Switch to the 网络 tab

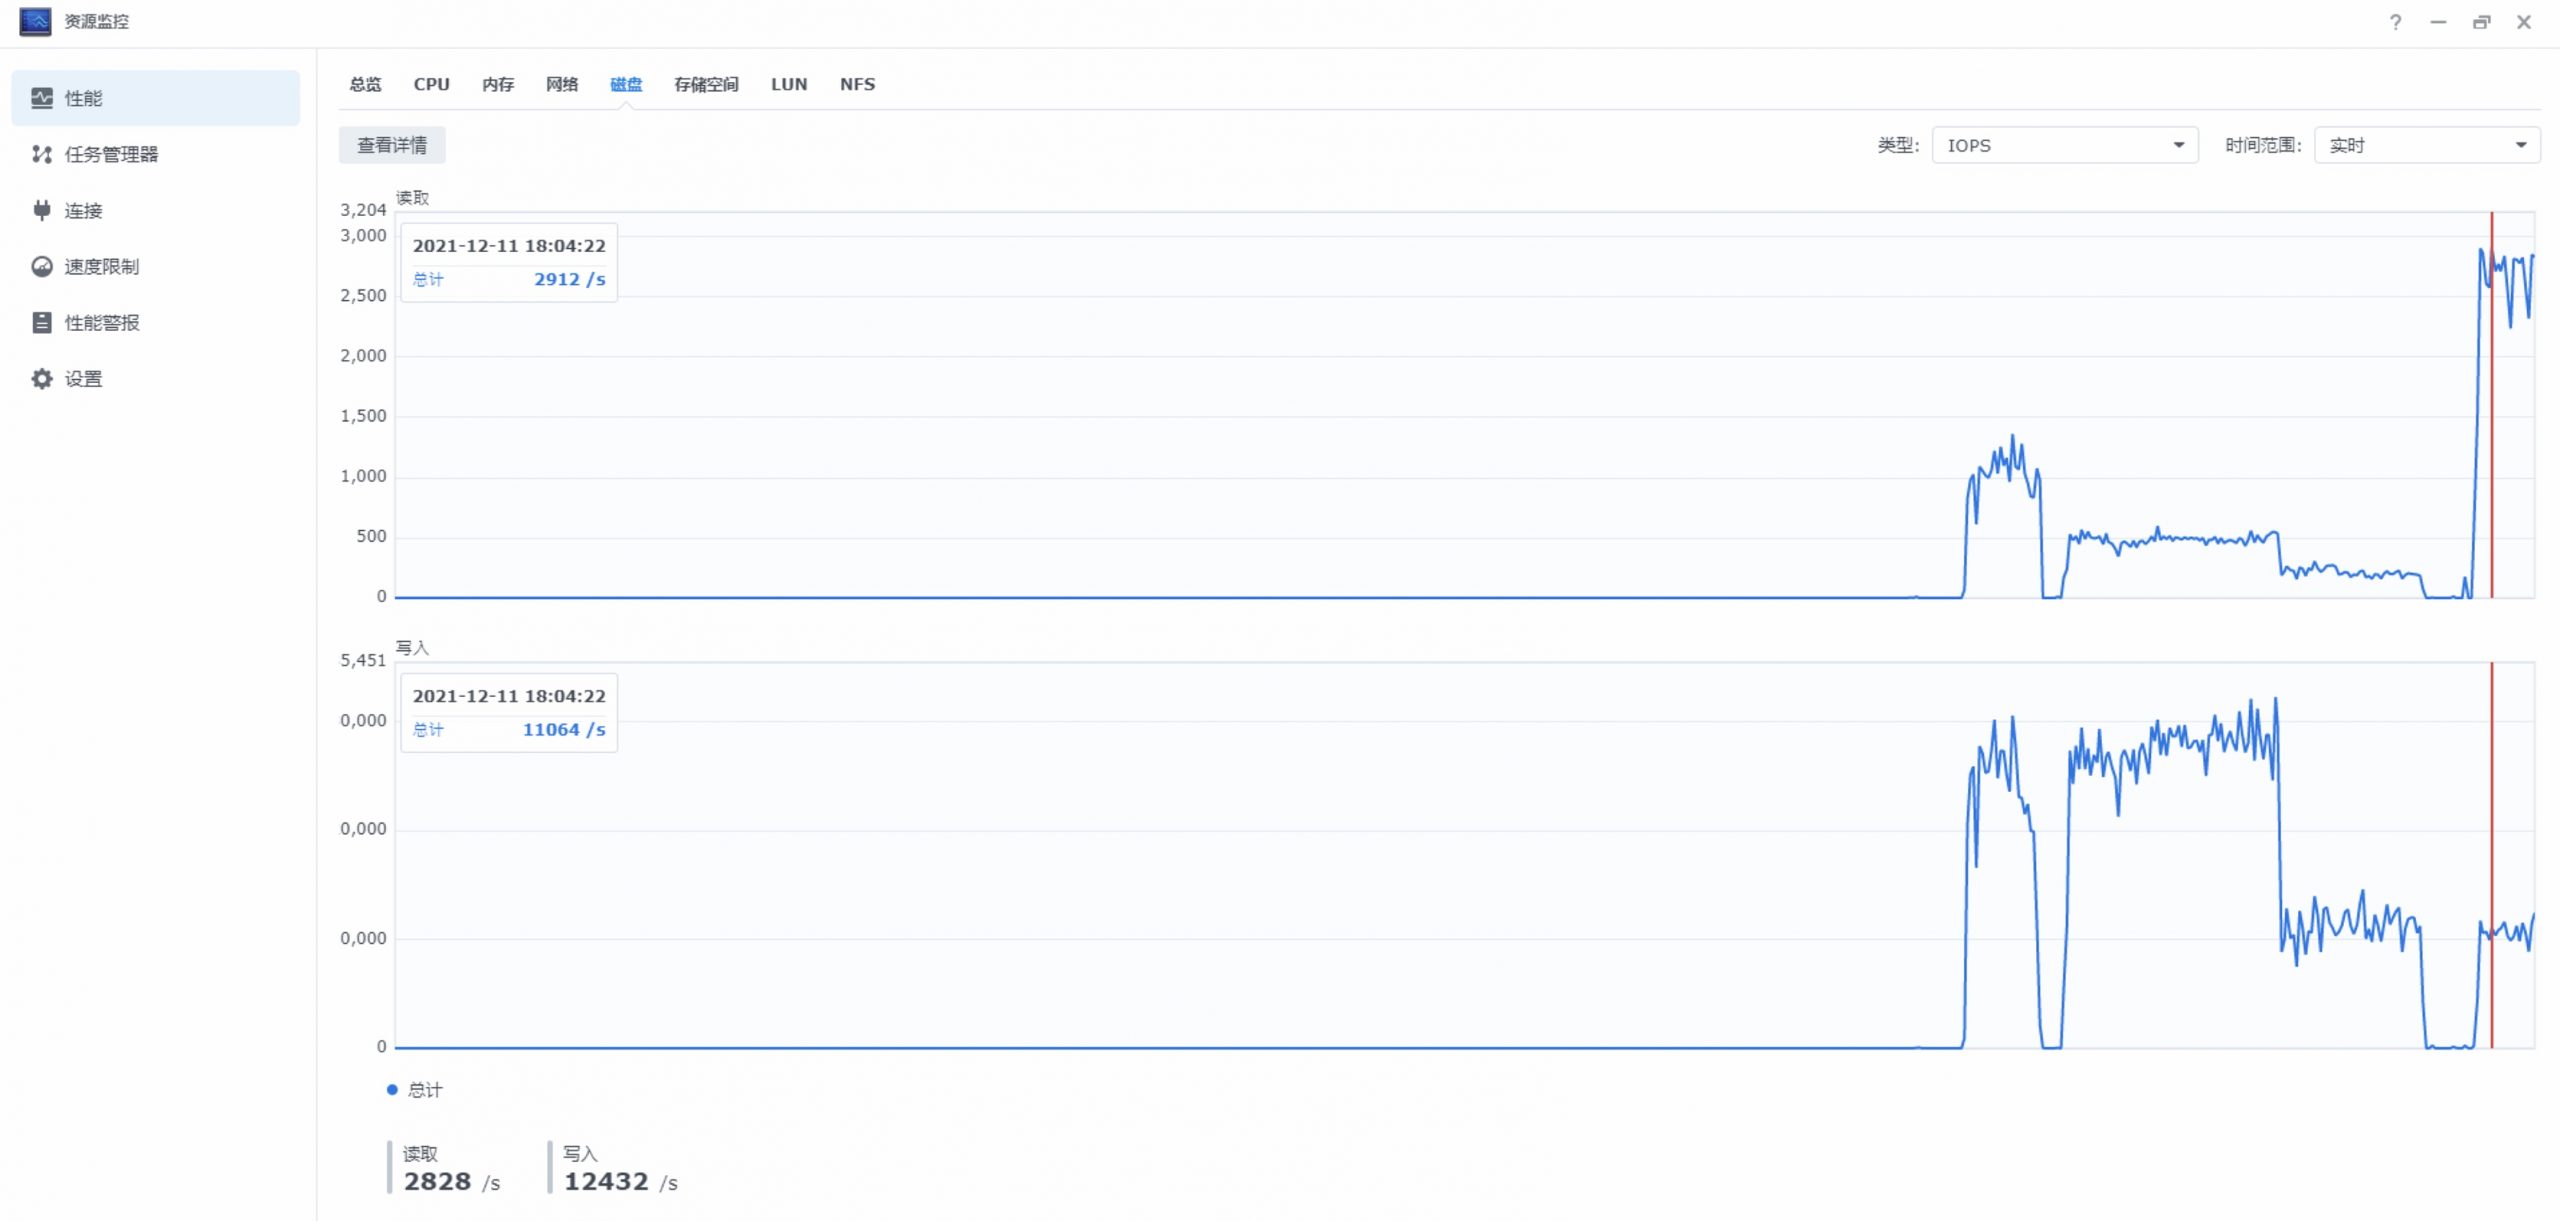(562, 84)
